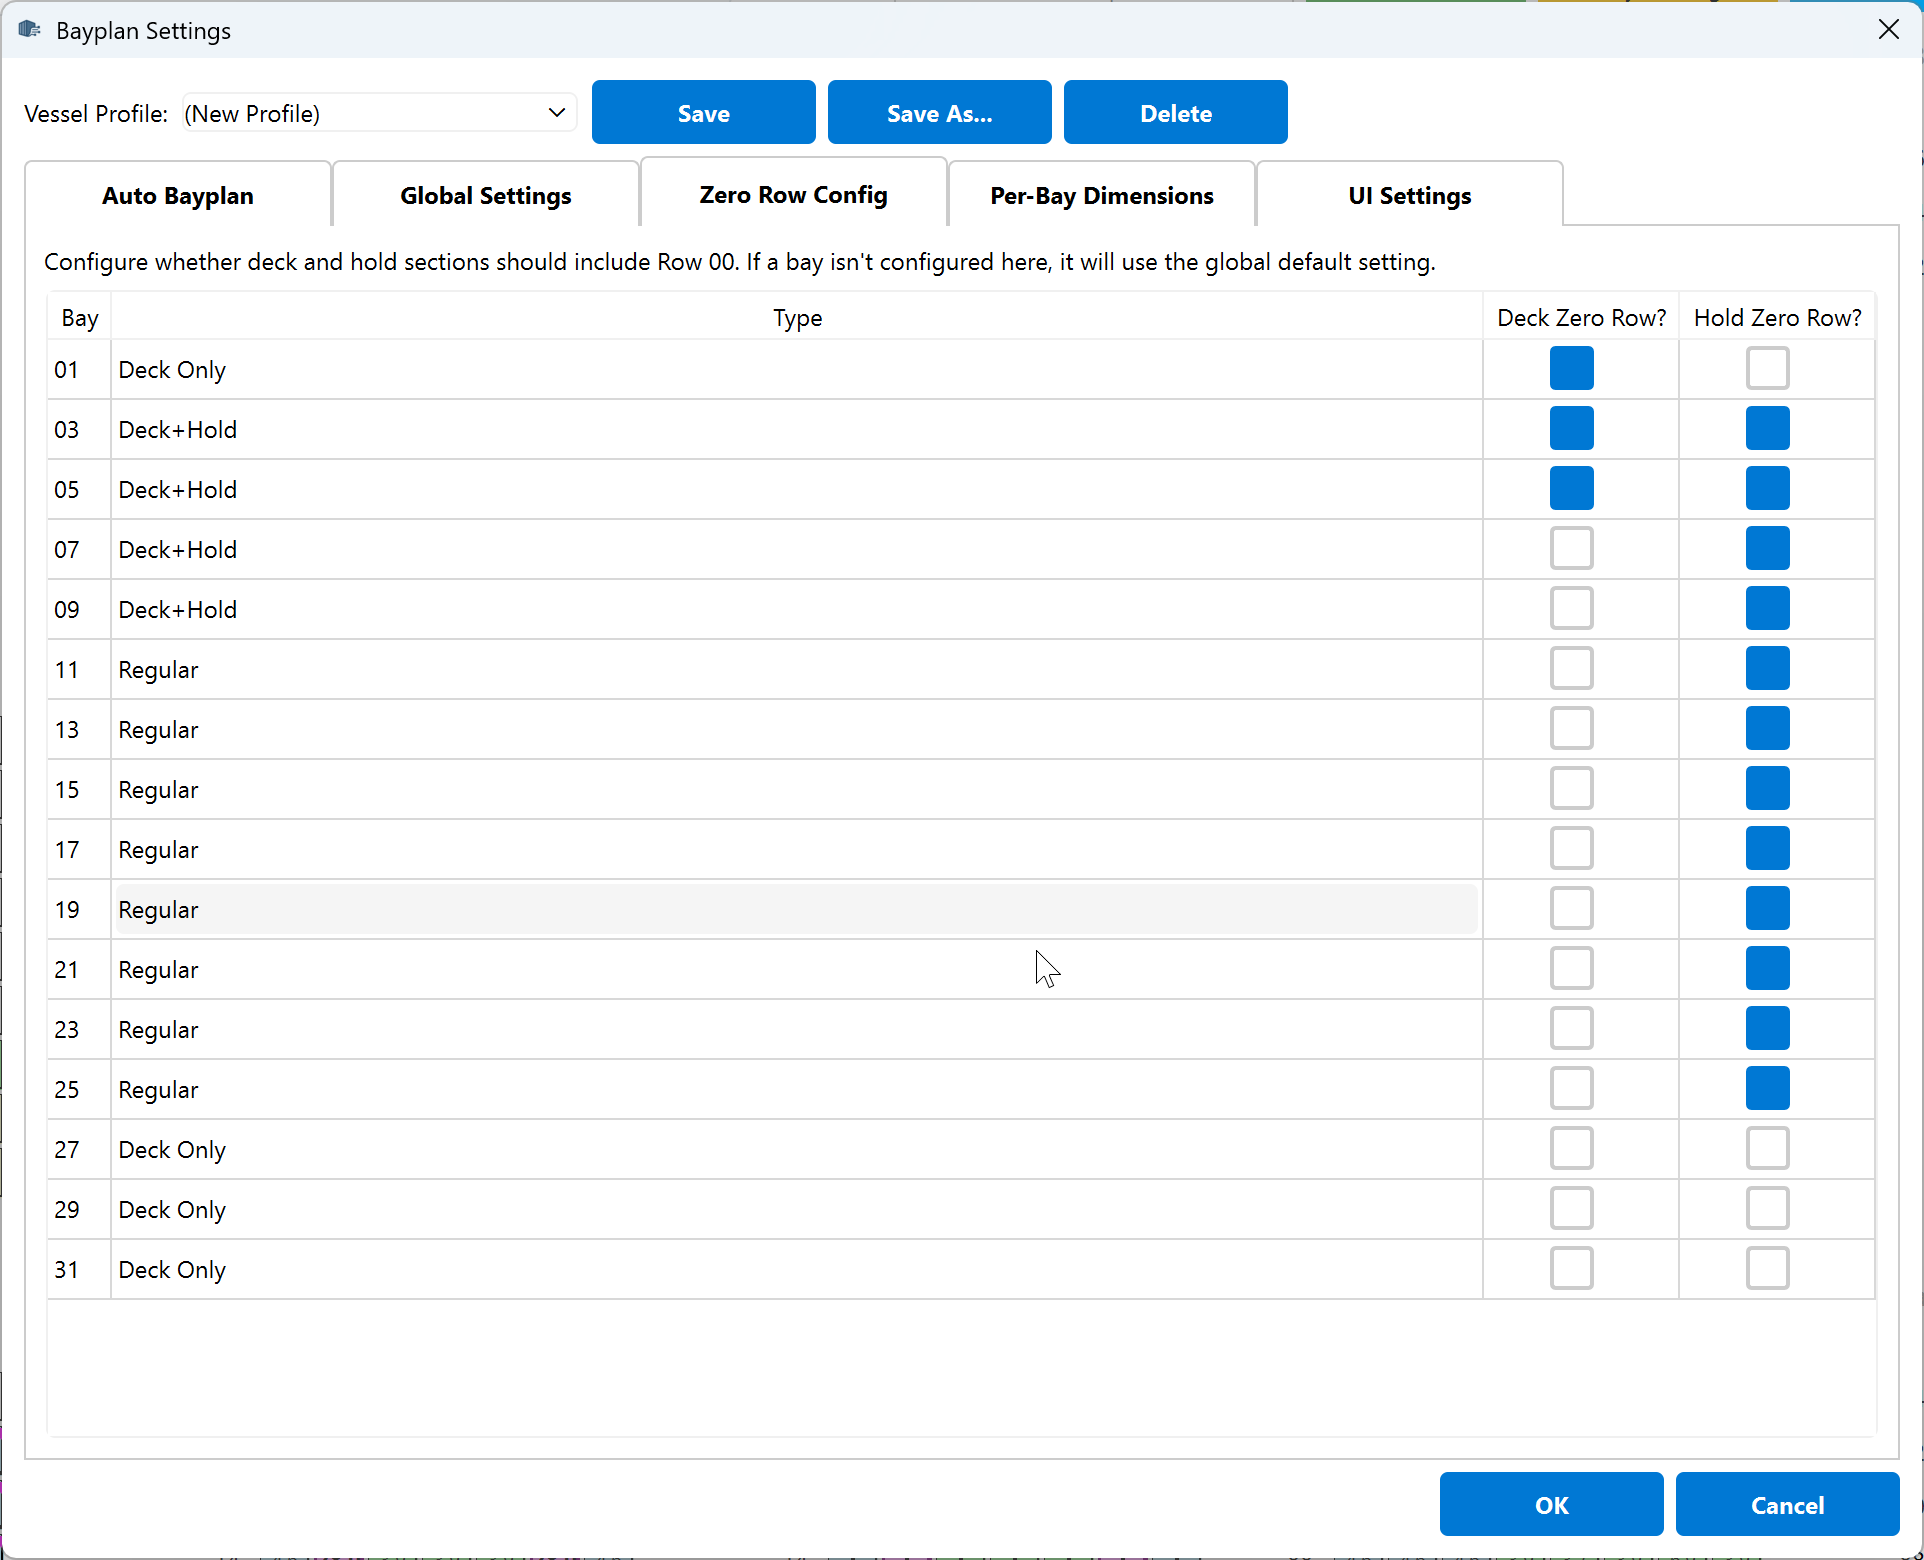Click the Delete profile button

click(1175, 113)
